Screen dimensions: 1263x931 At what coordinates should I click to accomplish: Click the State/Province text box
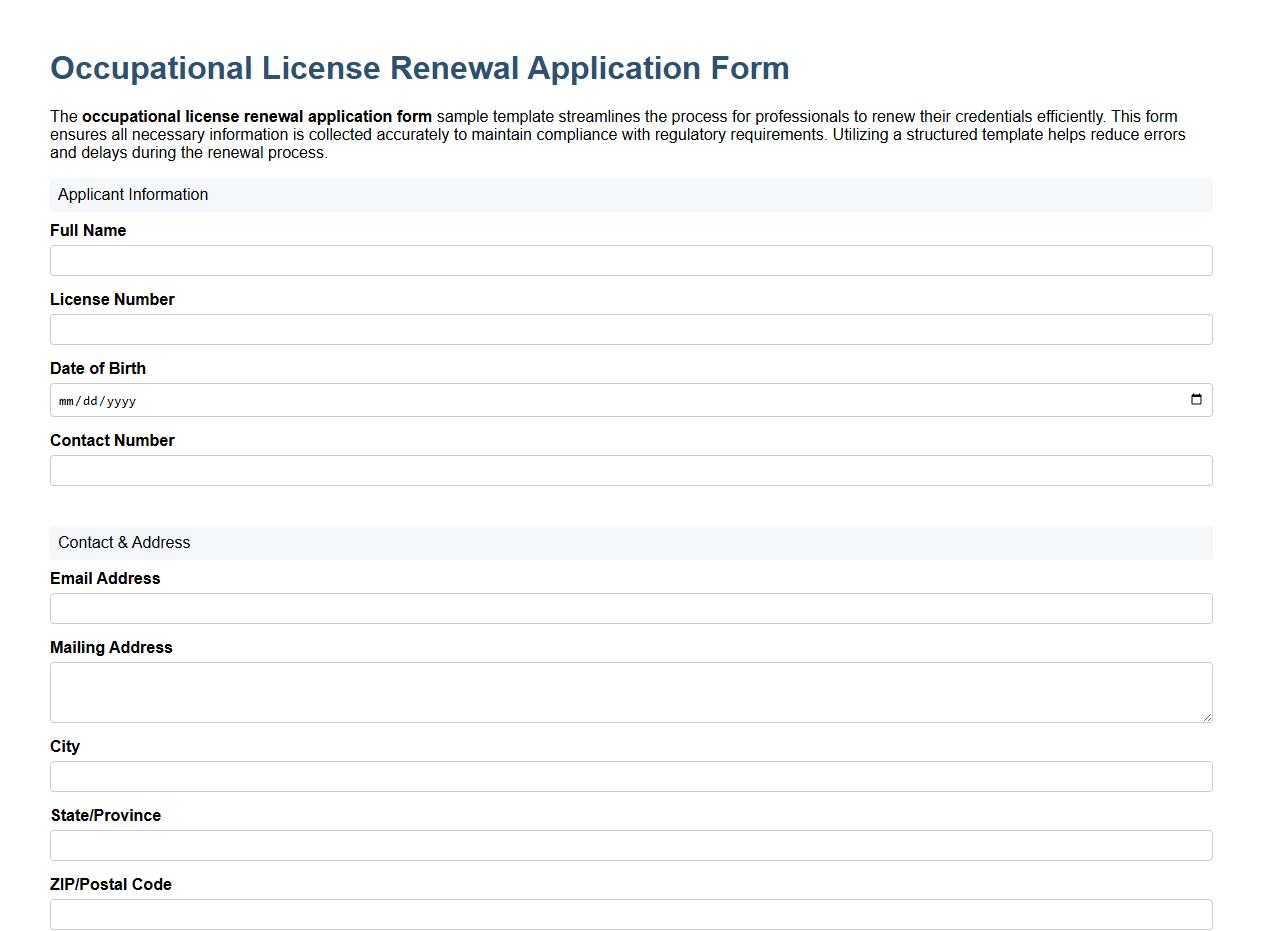point(631,845)
